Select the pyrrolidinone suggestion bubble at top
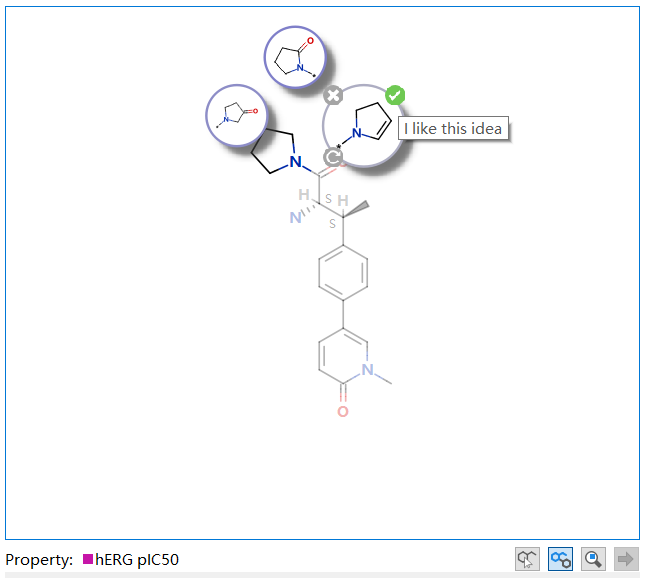Image resolution: width=645 pixels, height=579 pixels. (x=295, y=57)
